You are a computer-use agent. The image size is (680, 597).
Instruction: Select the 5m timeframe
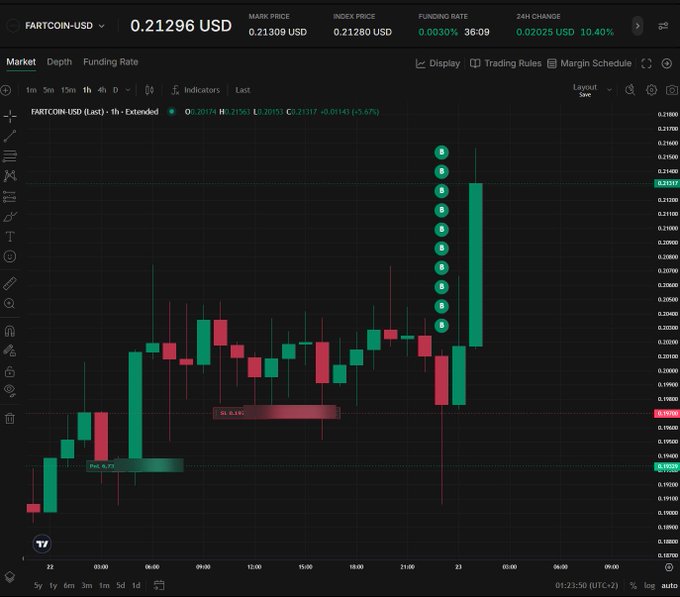point(49,90)
